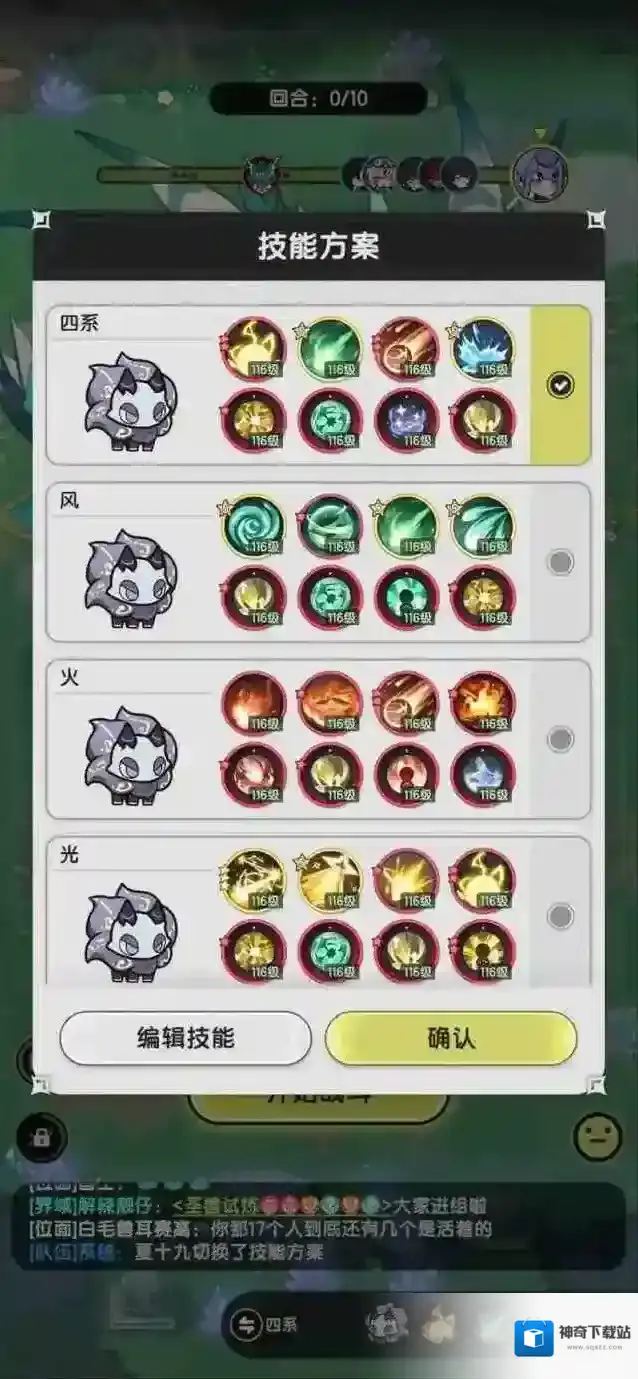Viewport: 638px width, 1379px height.
Task: Open the 四系 scheme selector in bottom bar
Action: pyautogui.click(x=266, y=1326)
